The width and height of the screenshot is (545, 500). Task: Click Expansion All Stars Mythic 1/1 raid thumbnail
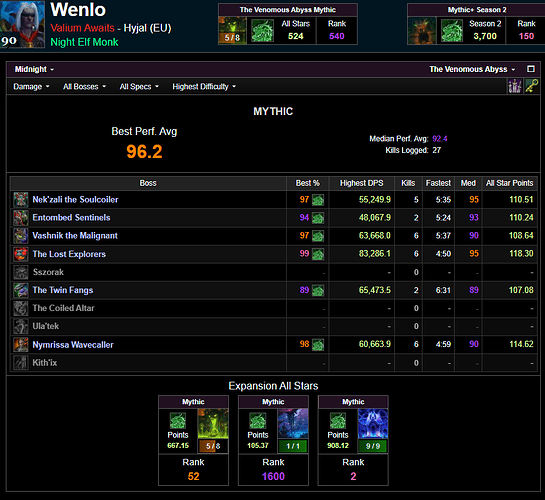click(293, 424)
